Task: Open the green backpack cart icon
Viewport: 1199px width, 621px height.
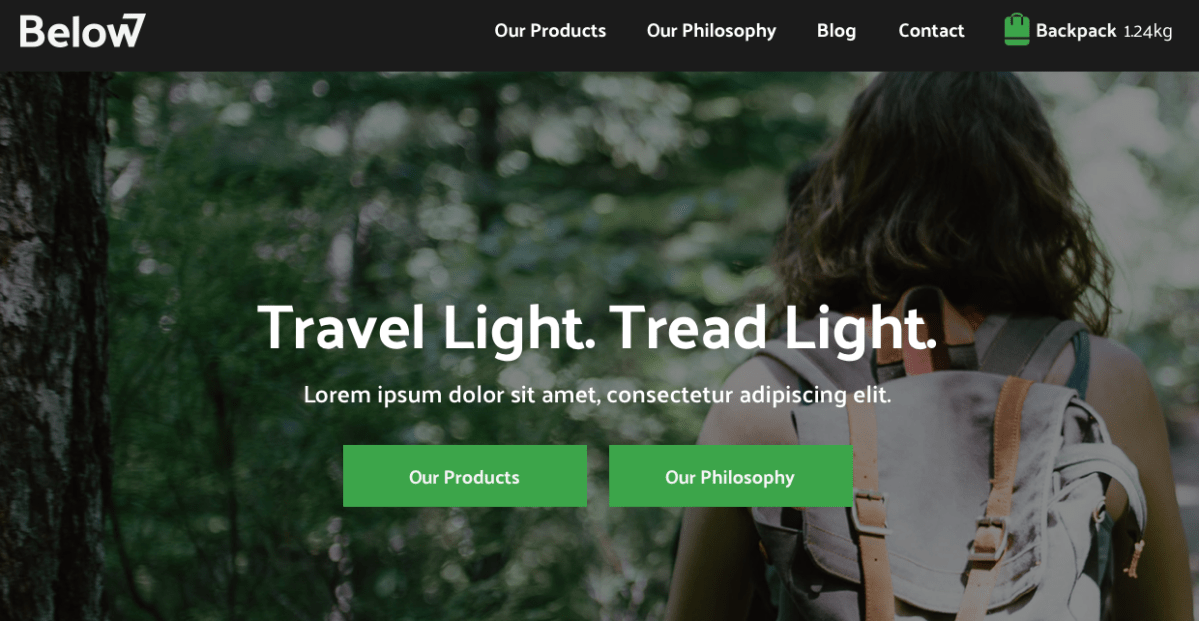Action: (x=1016, y=30)
